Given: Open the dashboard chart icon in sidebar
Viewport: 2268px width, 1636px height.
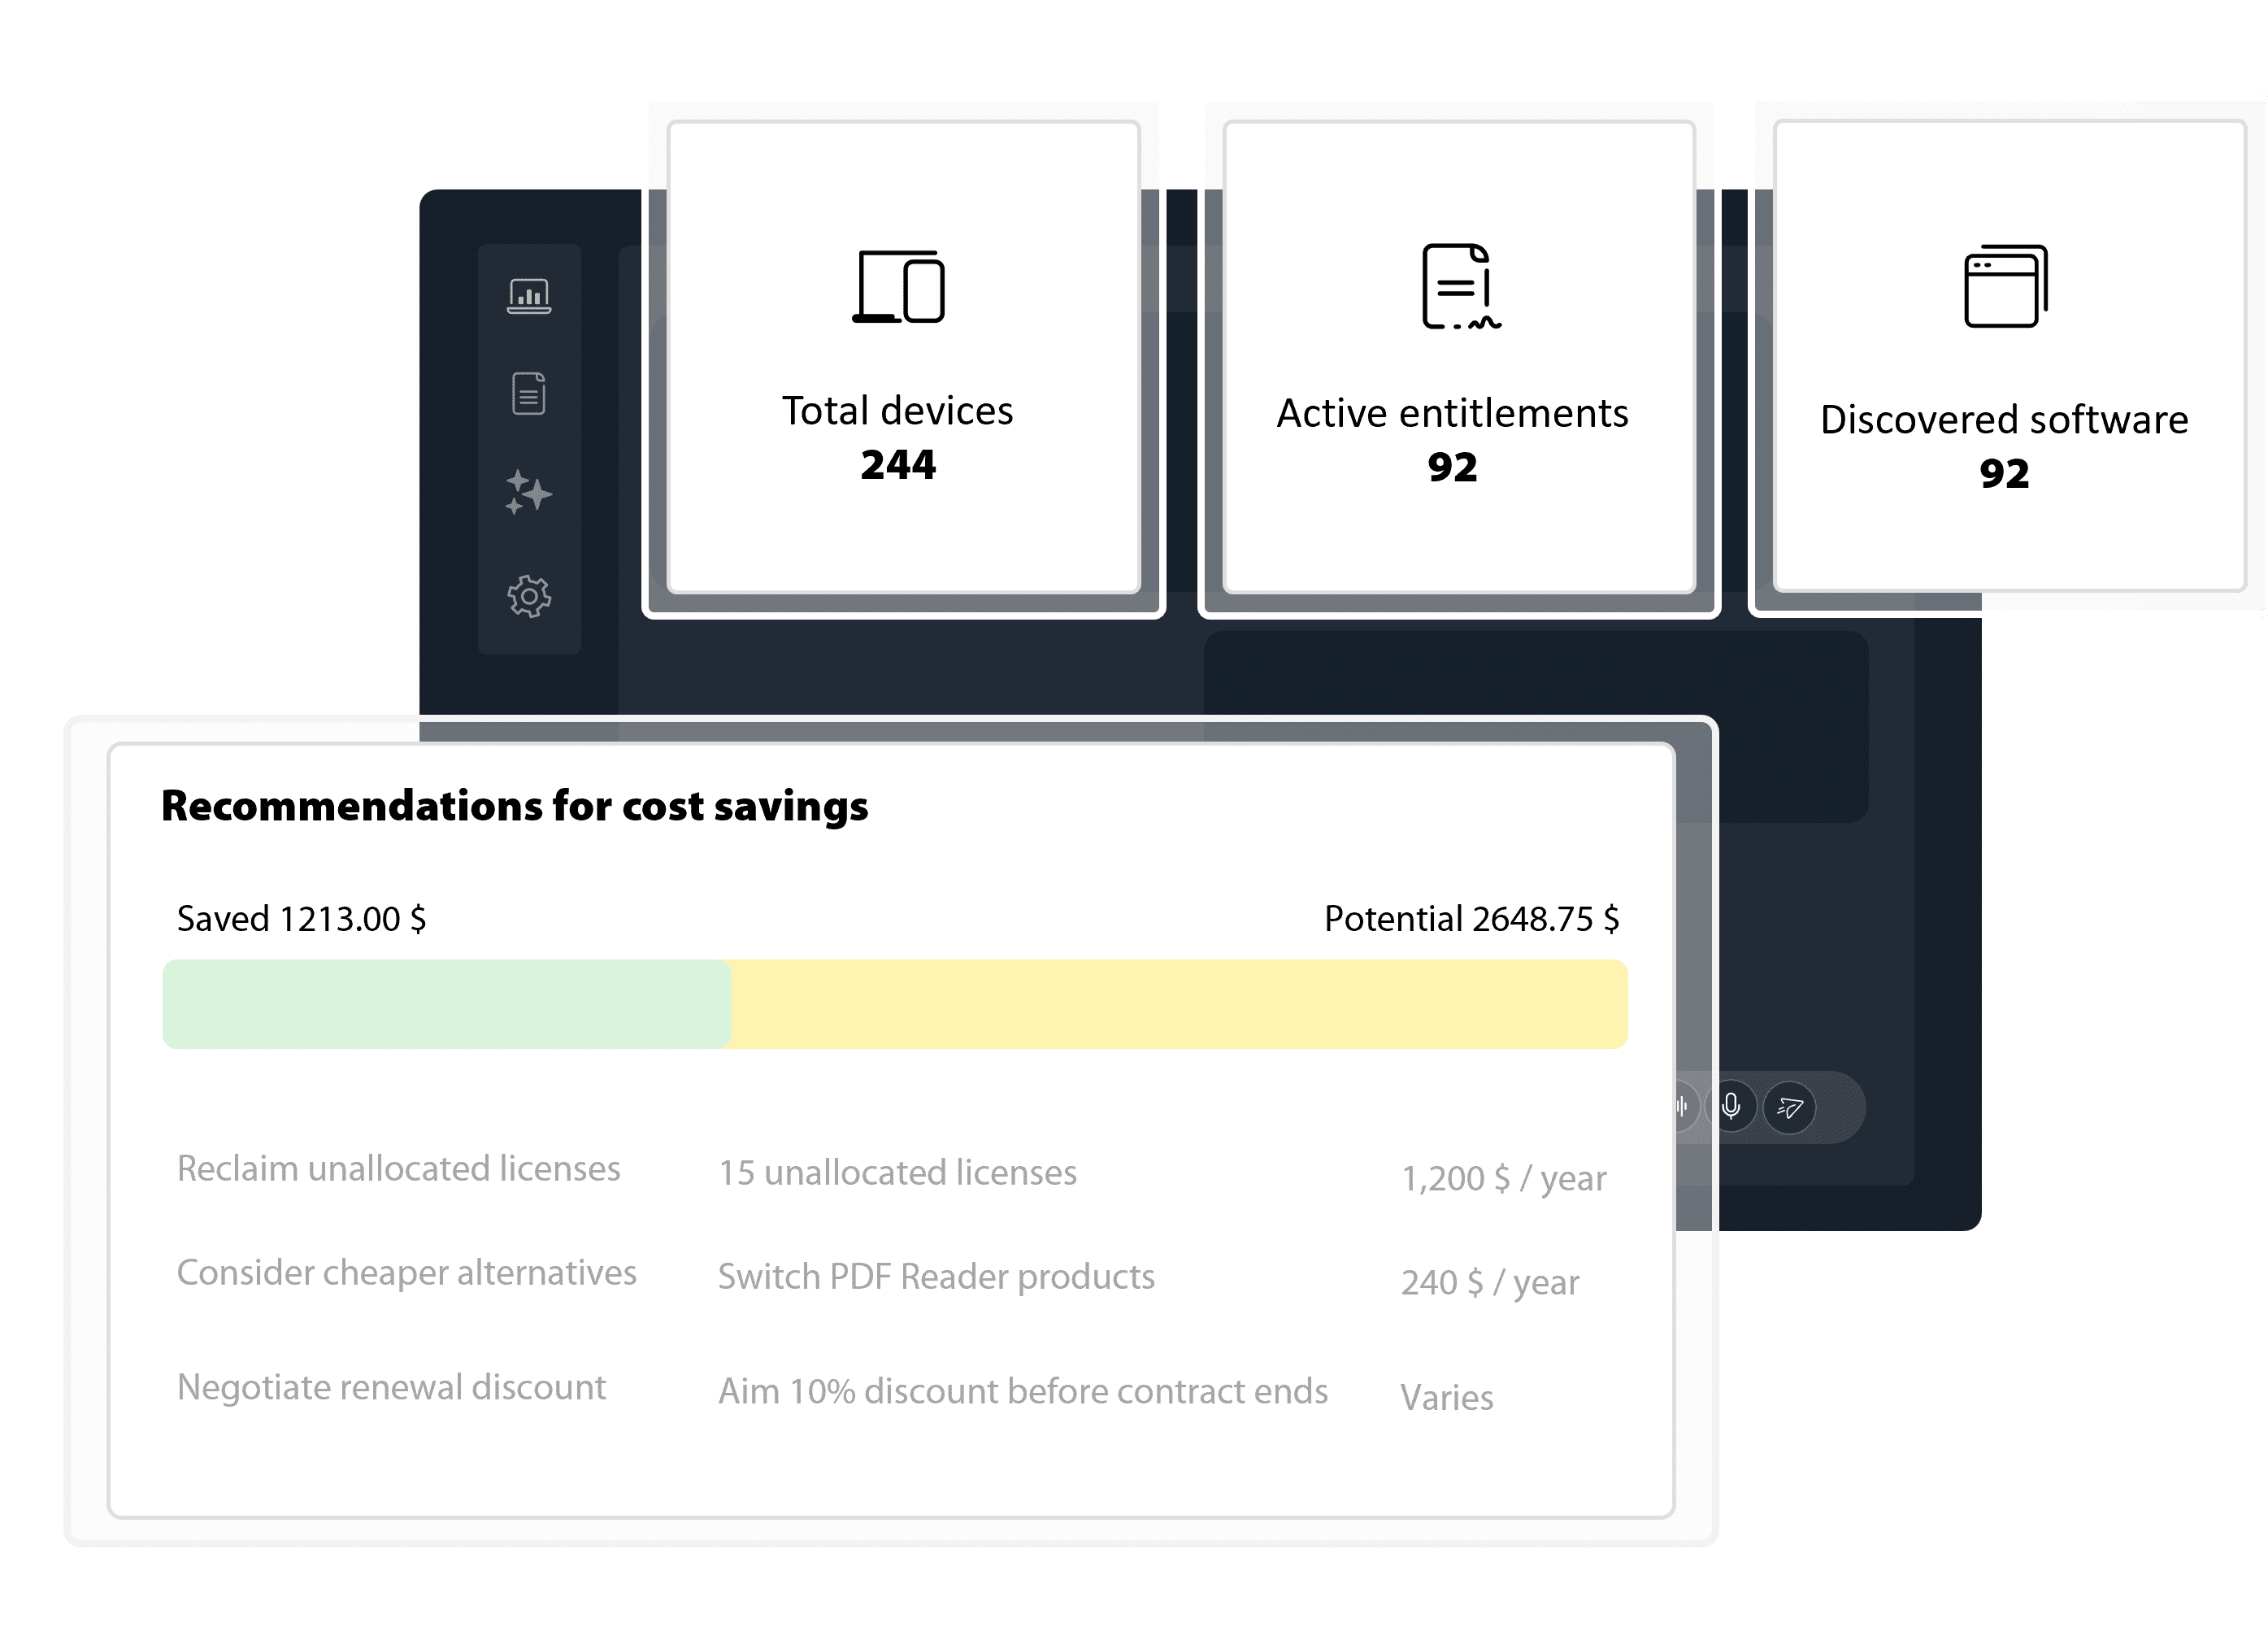Looking at the screenshot, I should coord(529,296).
